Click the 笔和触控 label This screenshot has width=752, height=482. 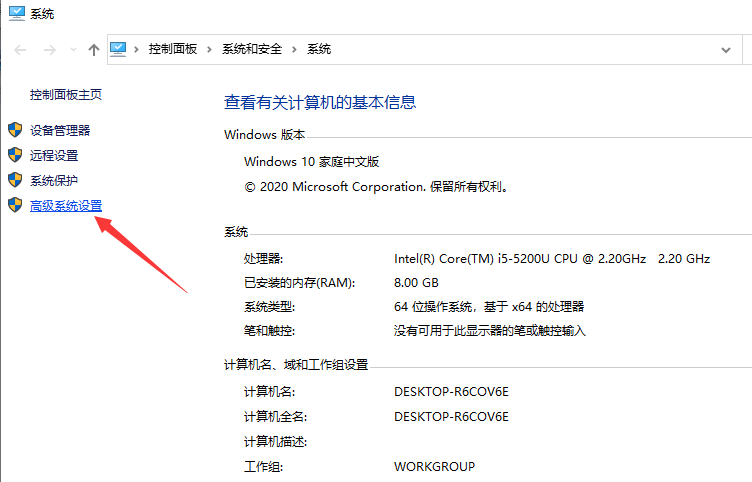[x=269, y=331]
